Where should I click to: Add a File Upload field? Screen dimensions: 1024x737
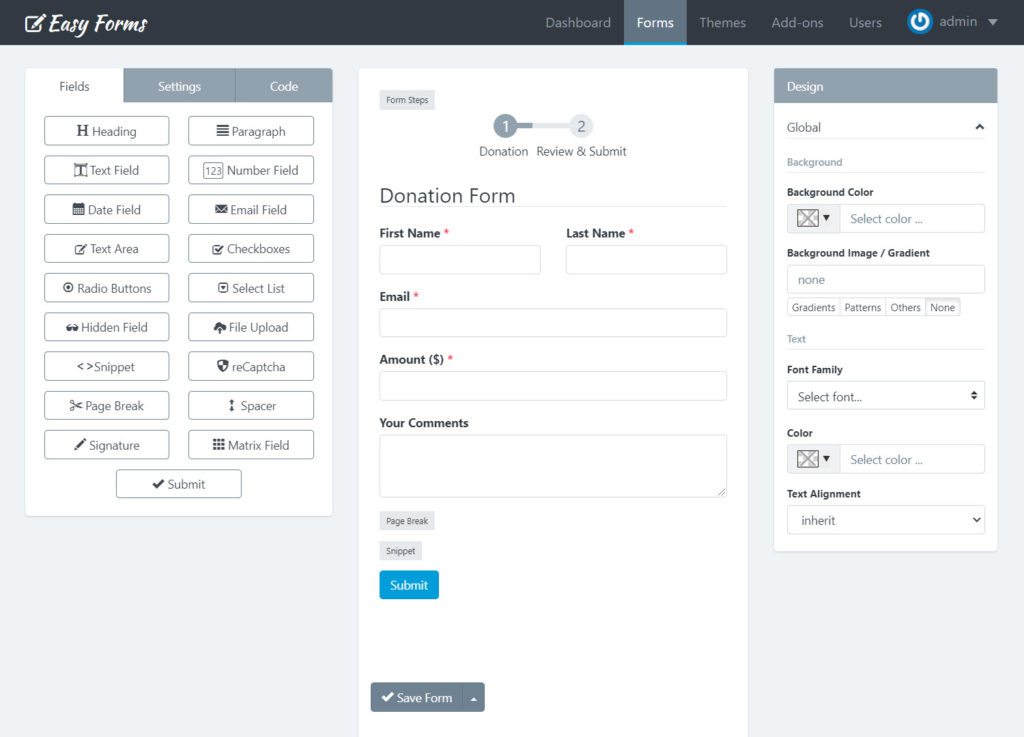click(251, 327)
